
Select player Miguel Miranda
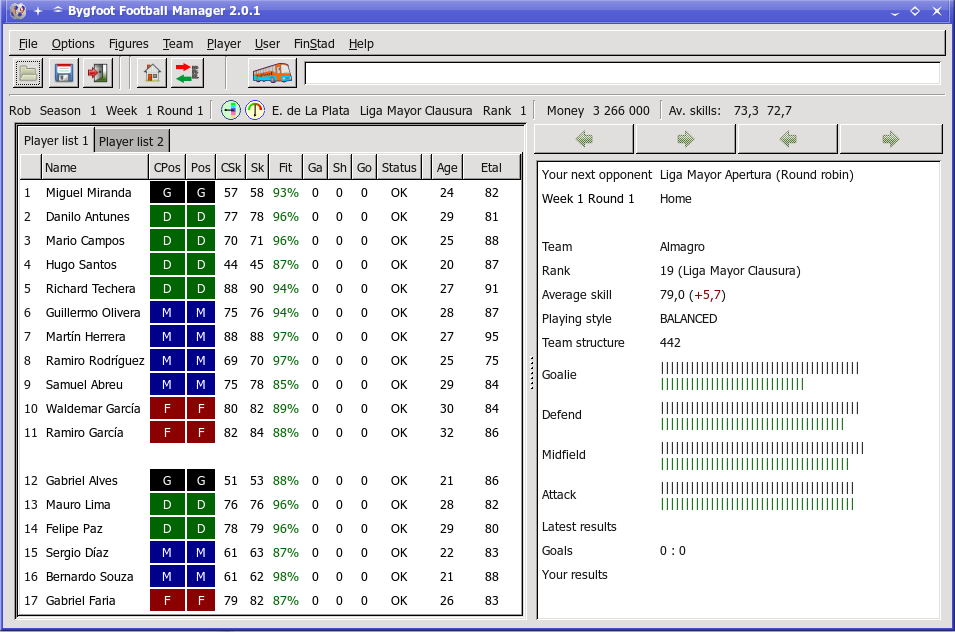(x=271, y=193)
